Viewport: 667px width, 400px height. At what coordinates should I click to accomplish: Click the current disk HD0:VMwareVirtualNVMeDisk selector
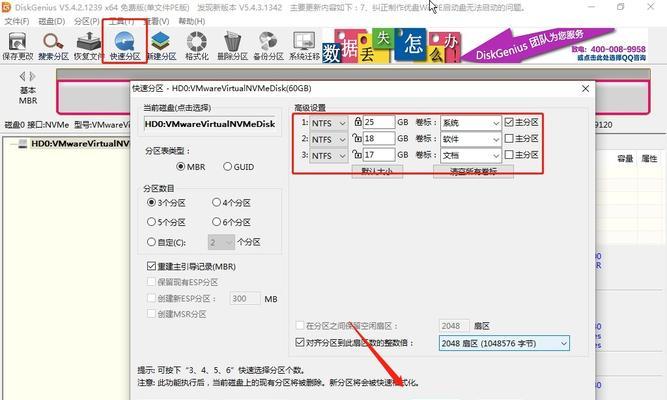[210, 124]
